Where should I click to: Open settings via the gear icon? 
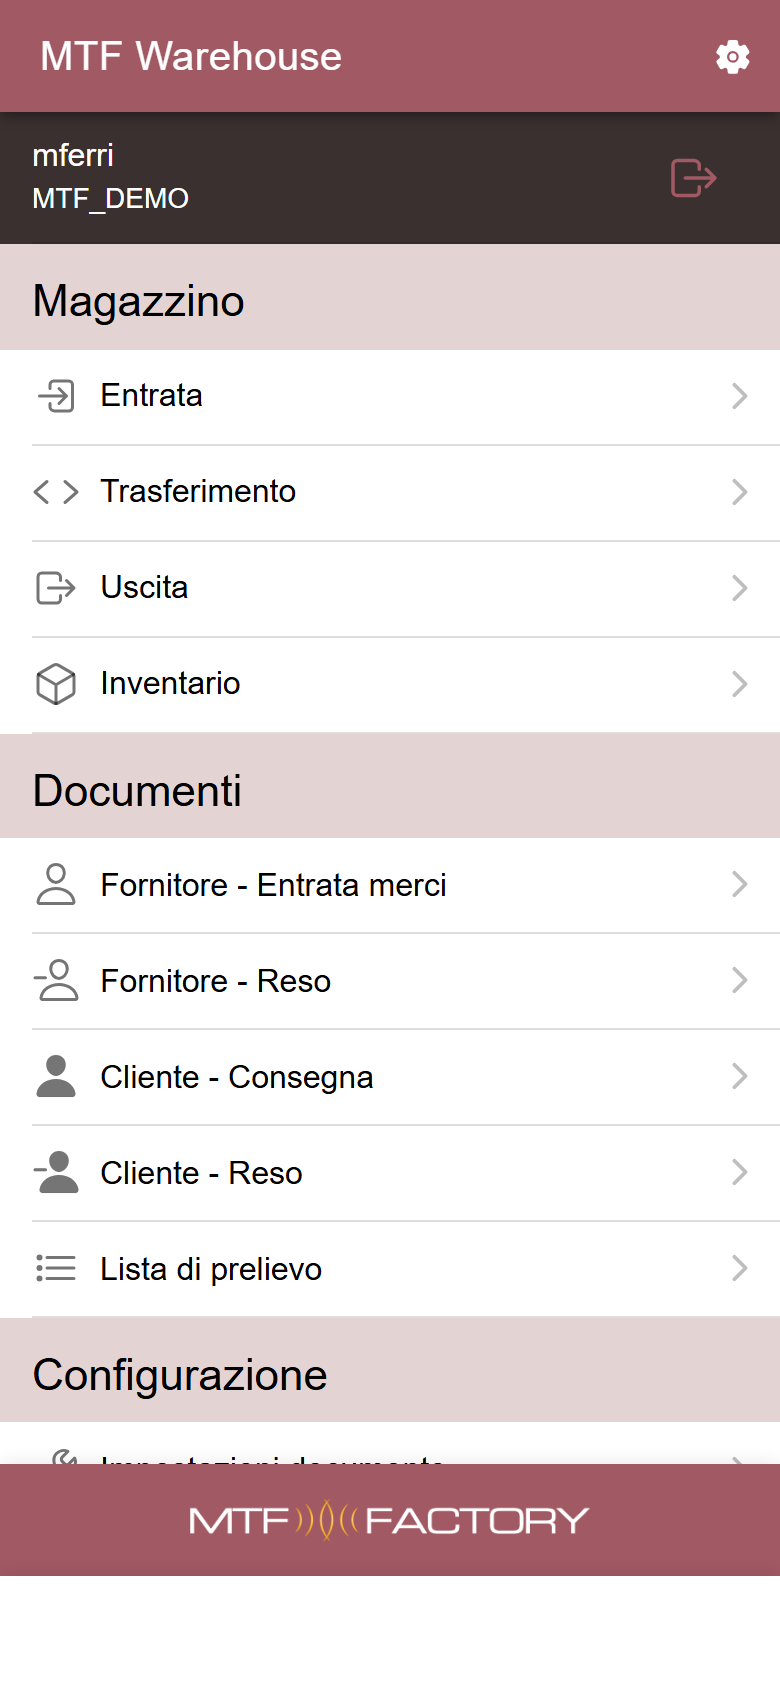[733, 57]
